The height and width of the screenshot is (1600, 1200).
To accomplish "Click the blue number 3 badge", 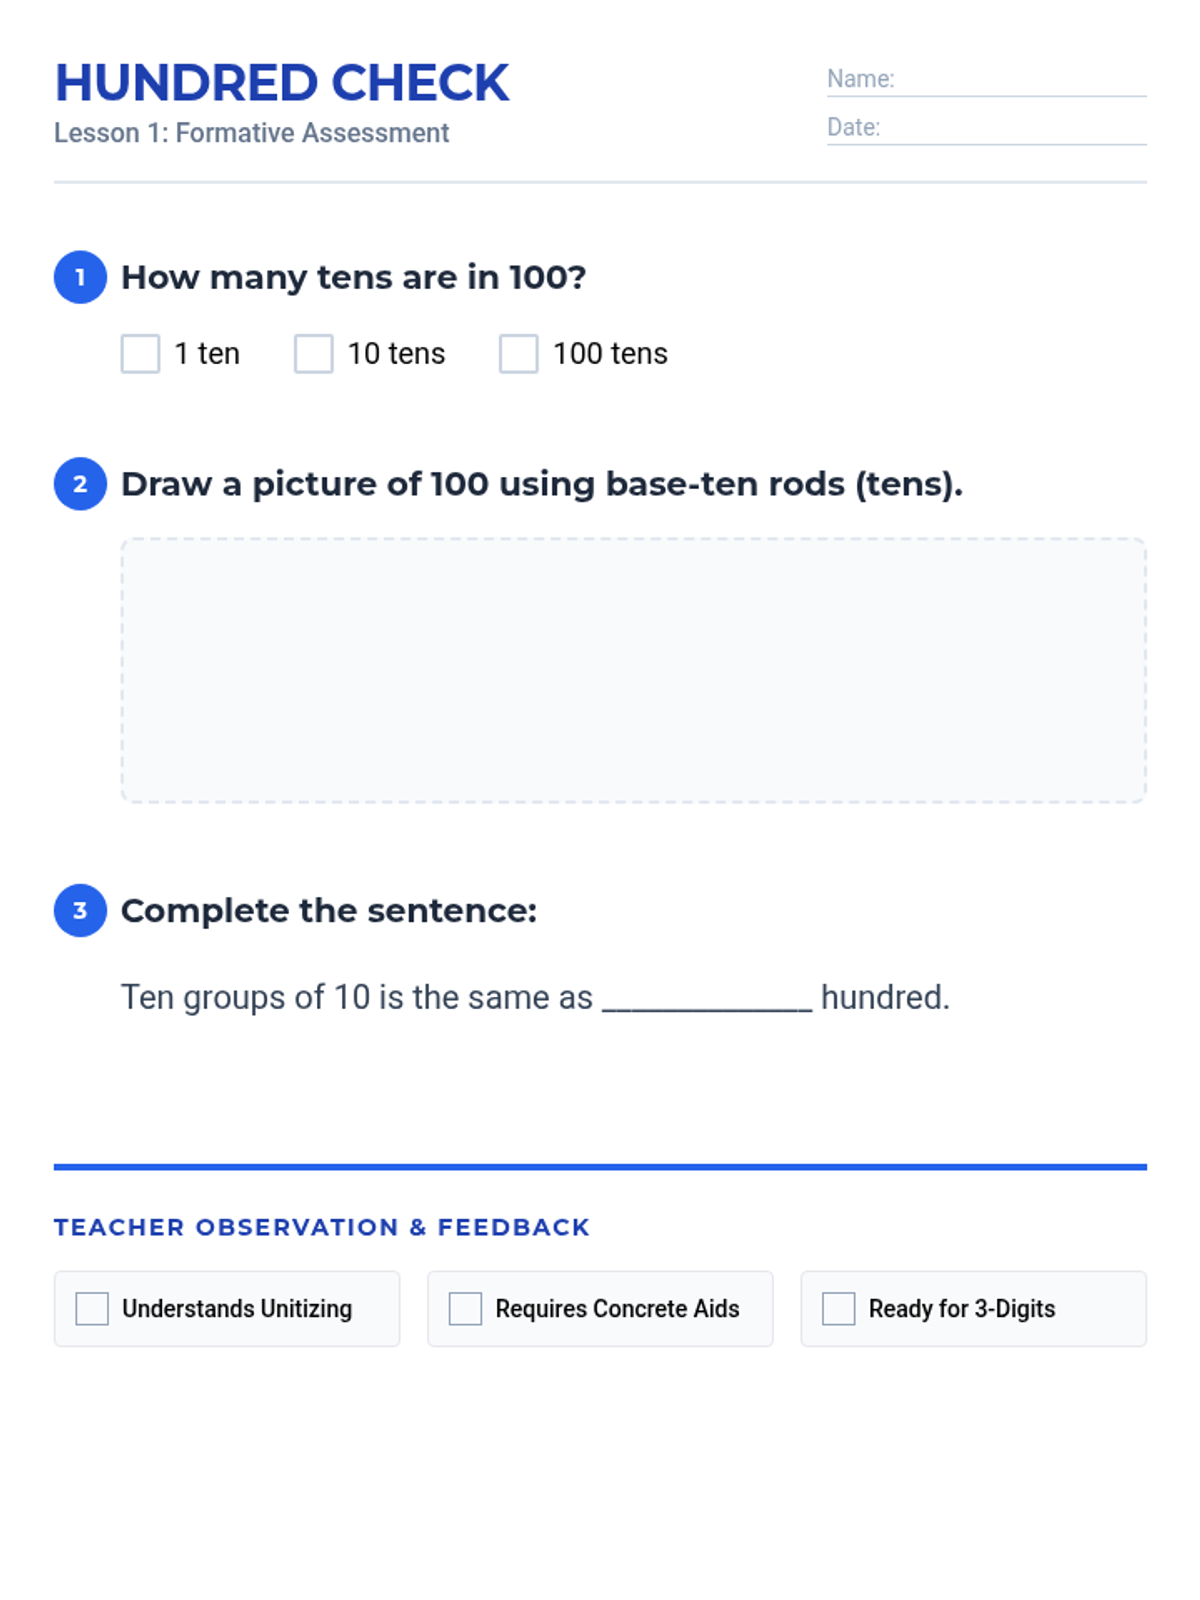I will pos(80,911).
